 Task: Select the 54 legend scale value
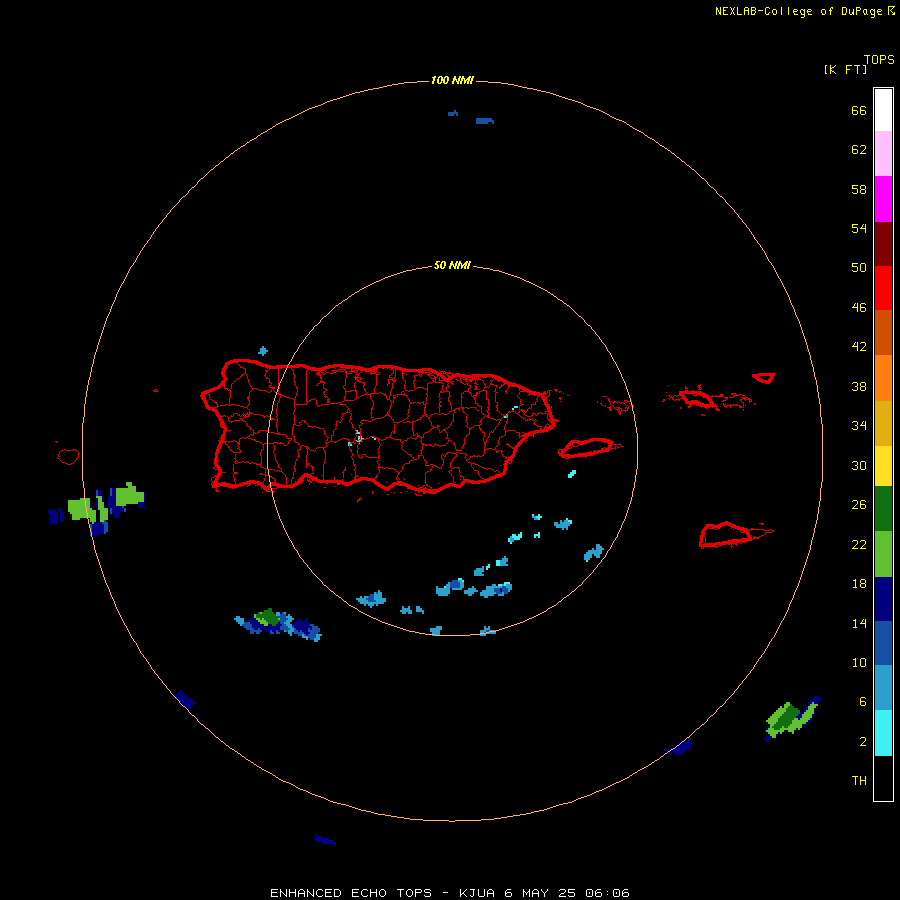tap(859, 228)
